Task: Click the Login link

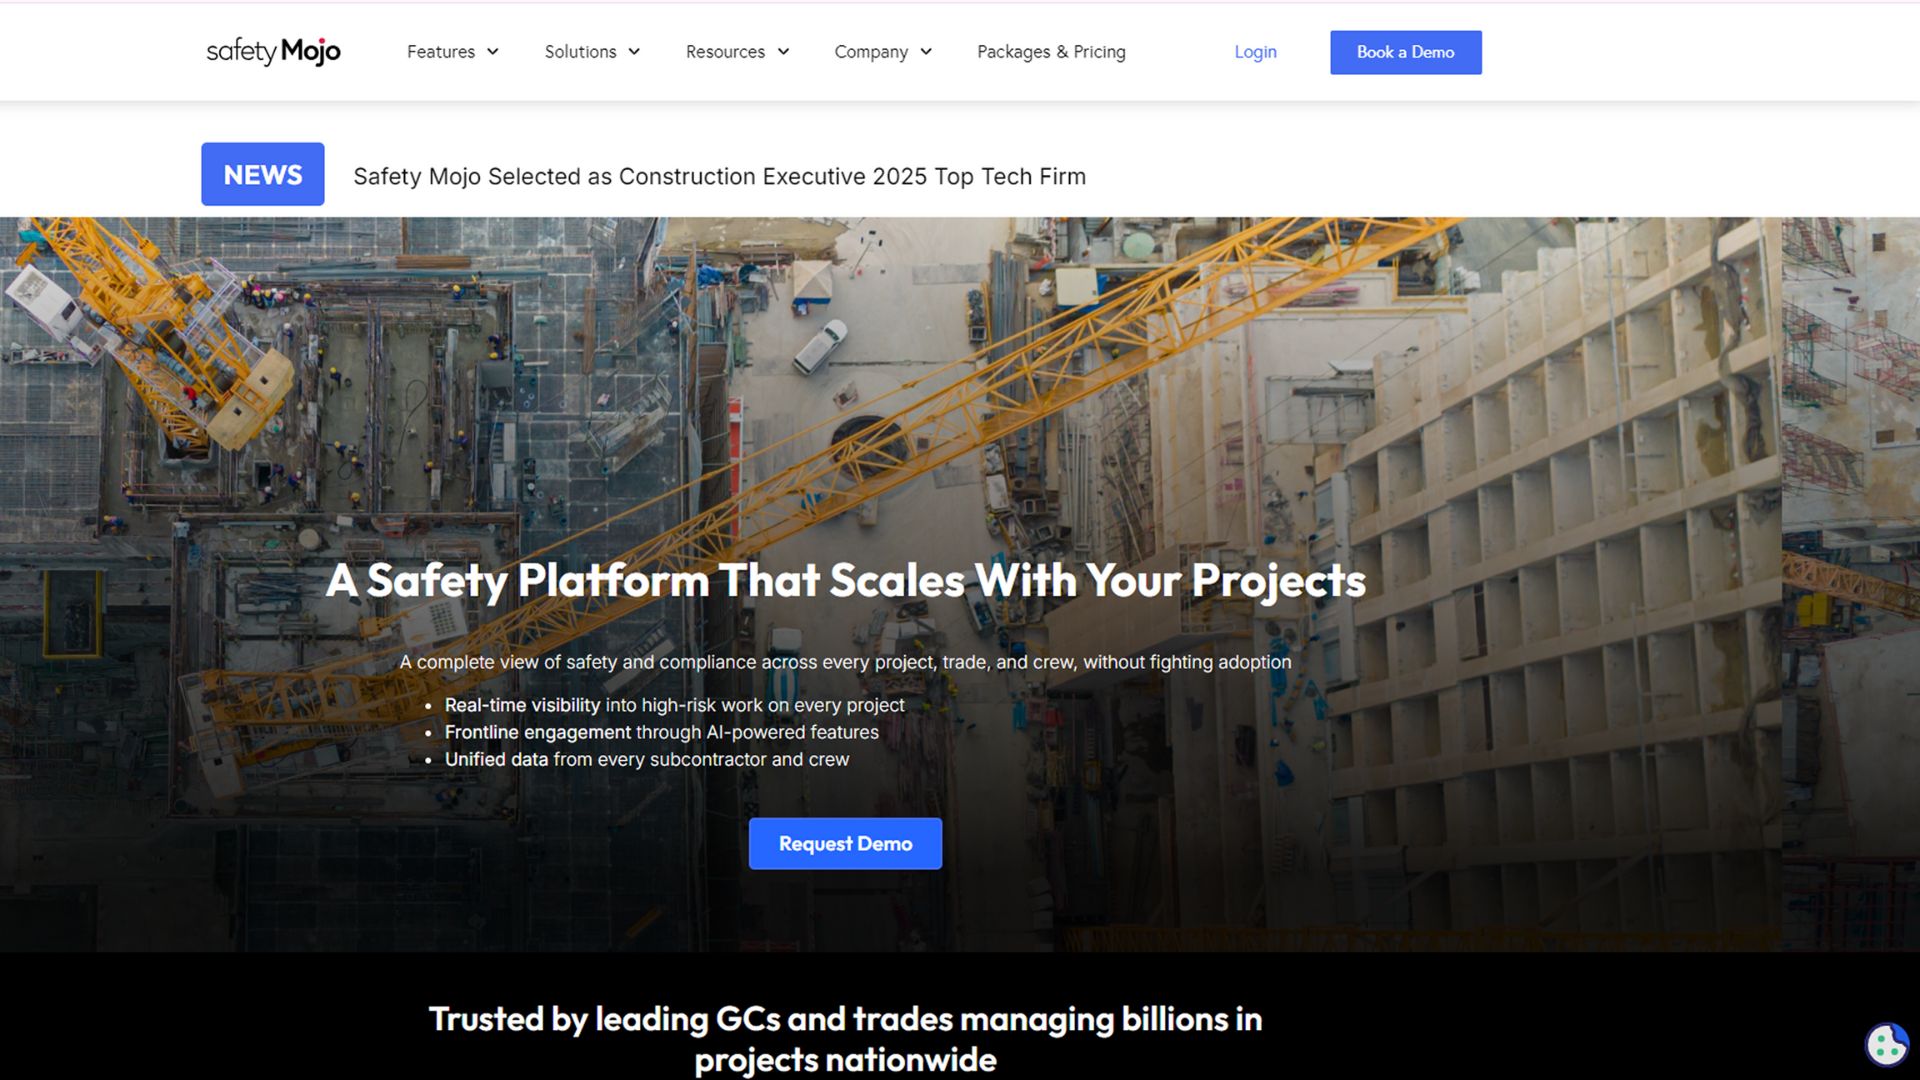Action: point(1255,52)
